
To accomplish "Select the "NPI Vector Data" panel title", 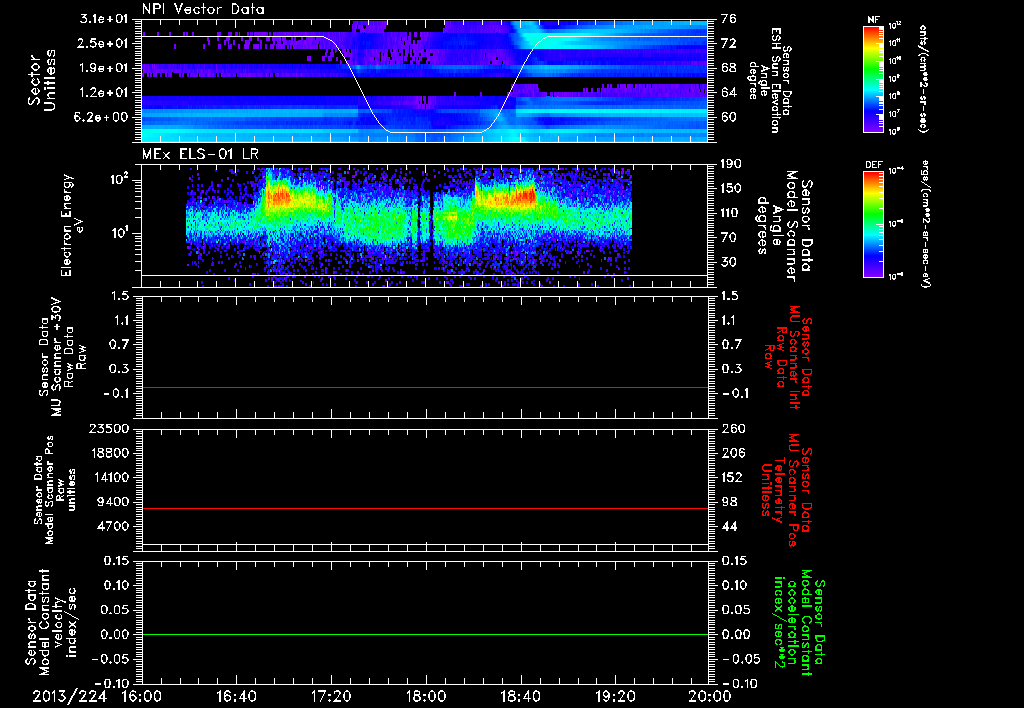I will (x=204, y=9).
